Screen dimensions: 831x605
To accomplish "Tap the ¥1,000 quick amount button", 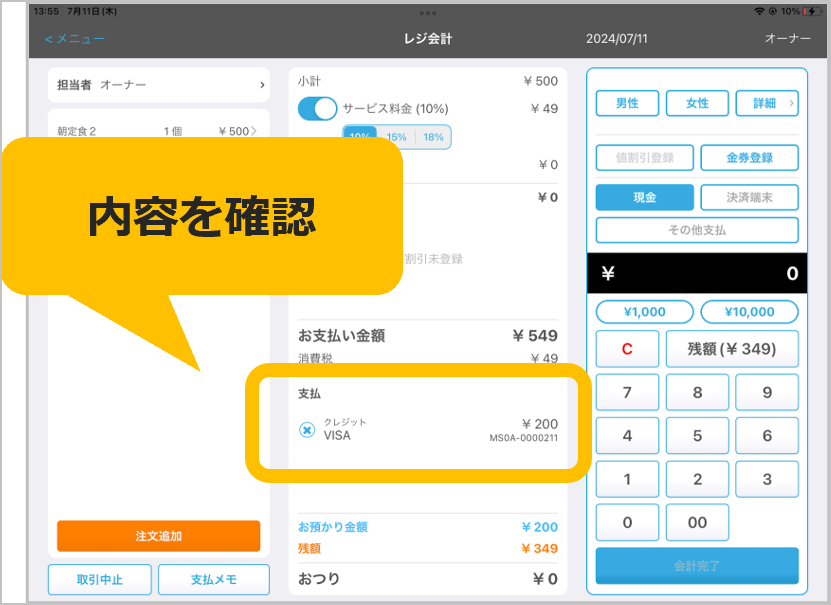I will tap(644, 312).
